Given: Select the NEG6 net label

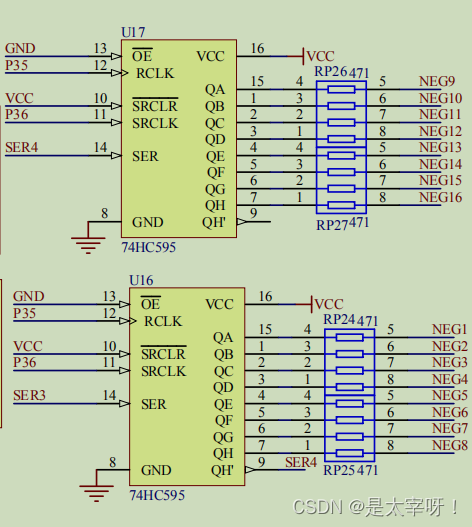Looking at the screenshot, I should (x=450, y=412).
